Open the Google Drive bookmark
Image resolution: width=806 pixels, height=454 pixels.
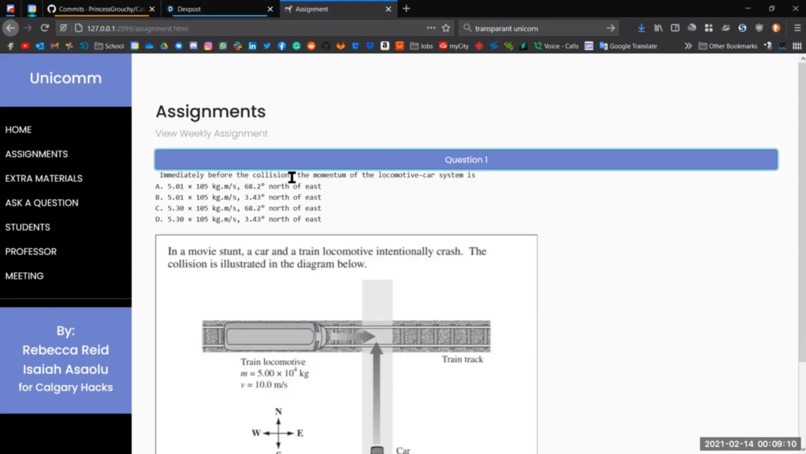(164, 46)
